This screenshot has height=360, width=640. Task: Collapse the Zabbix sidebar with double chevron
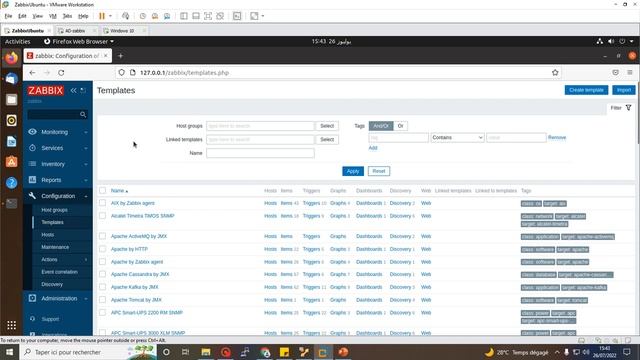[x=73, y=90]
